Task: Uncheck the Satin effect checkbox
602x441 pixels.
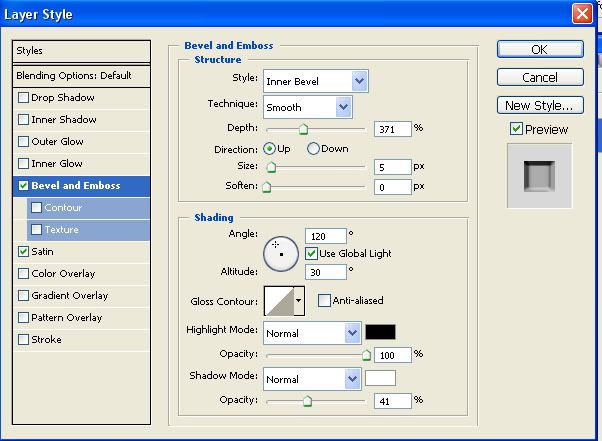Action: point(23,252)
